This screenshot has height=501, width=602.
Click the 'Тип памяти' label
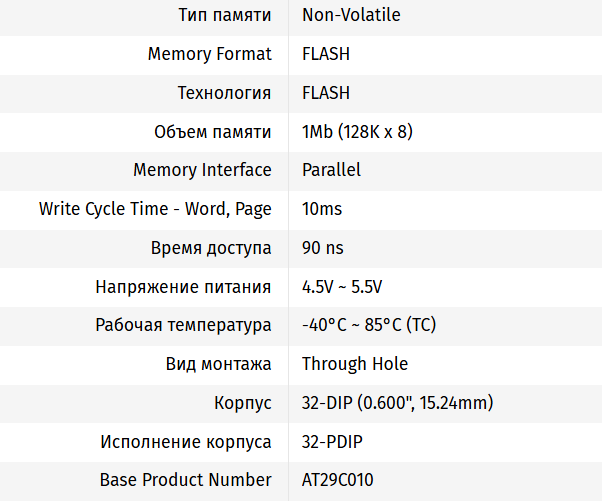224,15
